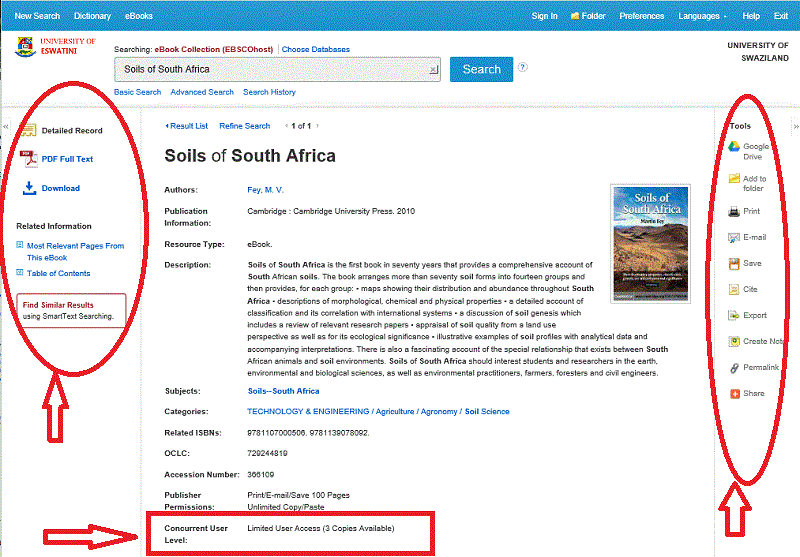Go to previous record arrow

pyautogui.click(x=286, y=126)
